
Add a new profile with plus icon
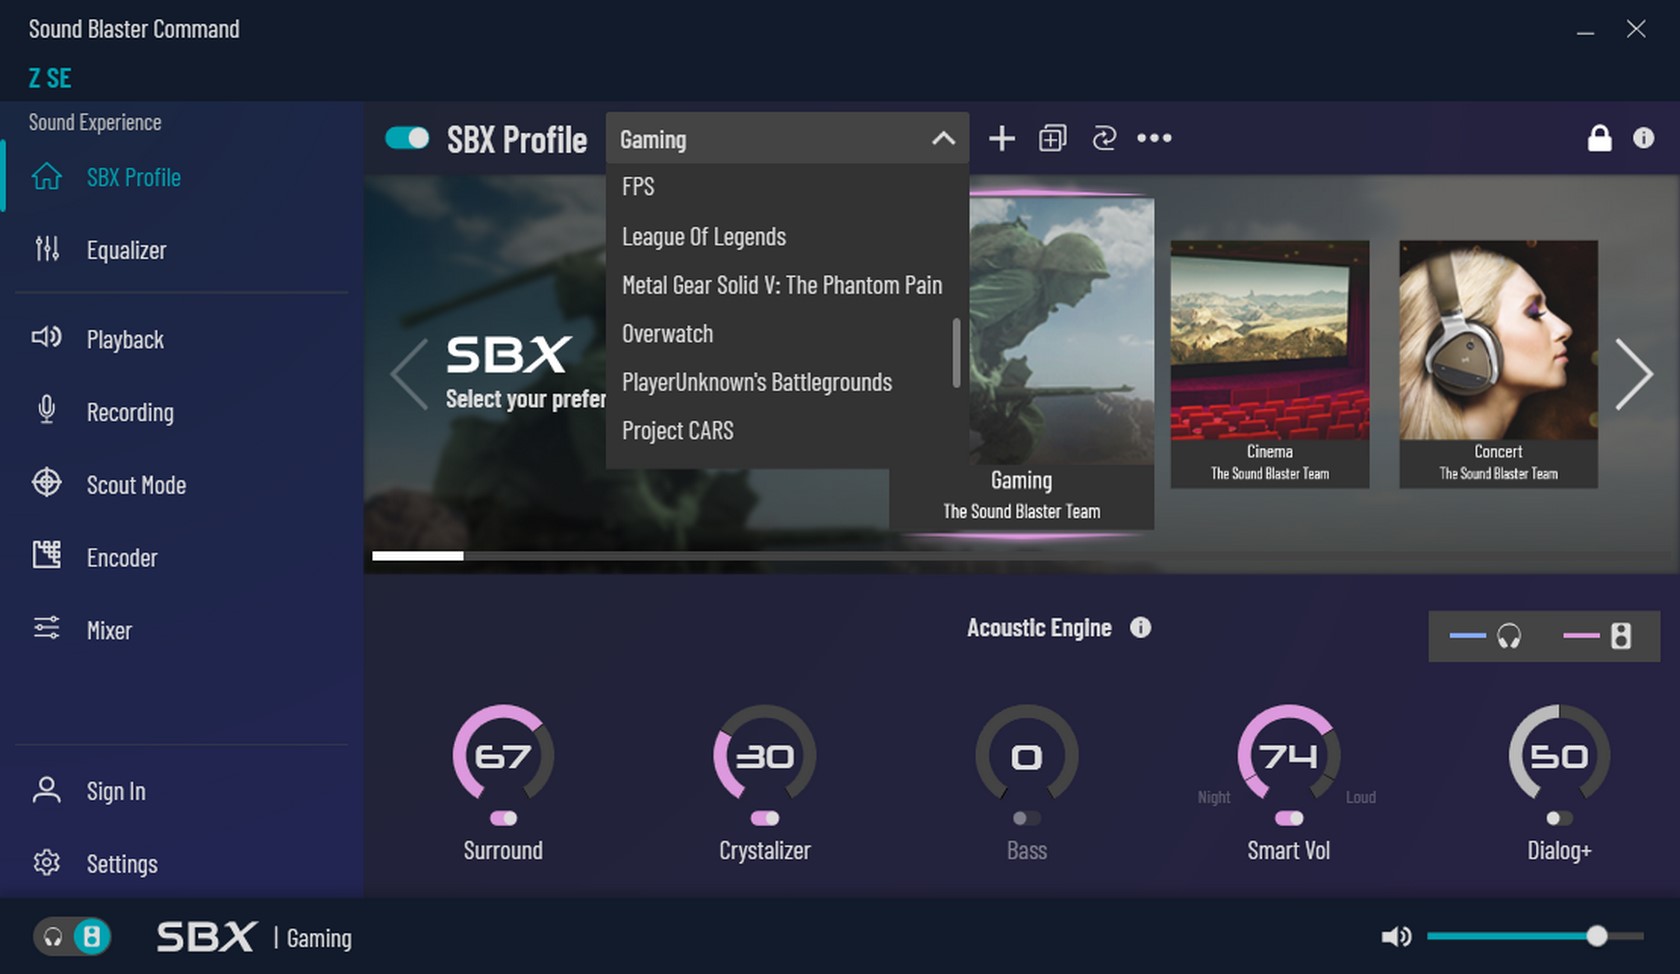[x=1002, y=138]
